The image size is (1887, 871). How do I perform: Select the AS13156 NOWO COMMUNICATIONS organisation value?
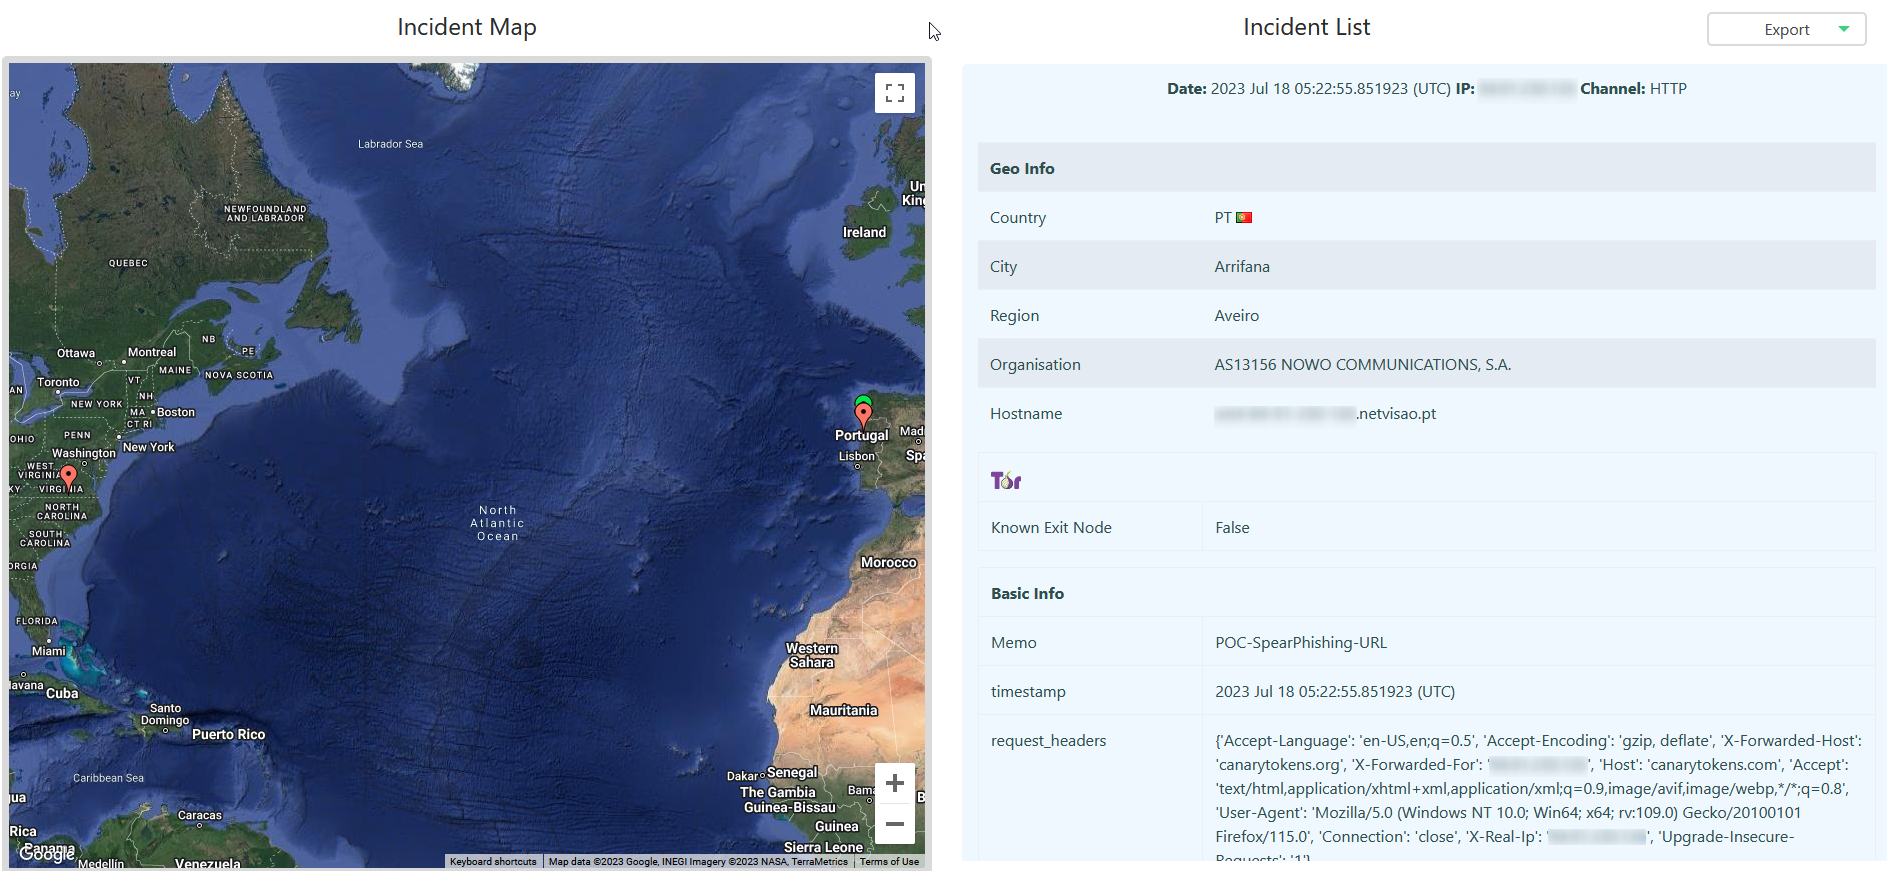(1362, 365)
